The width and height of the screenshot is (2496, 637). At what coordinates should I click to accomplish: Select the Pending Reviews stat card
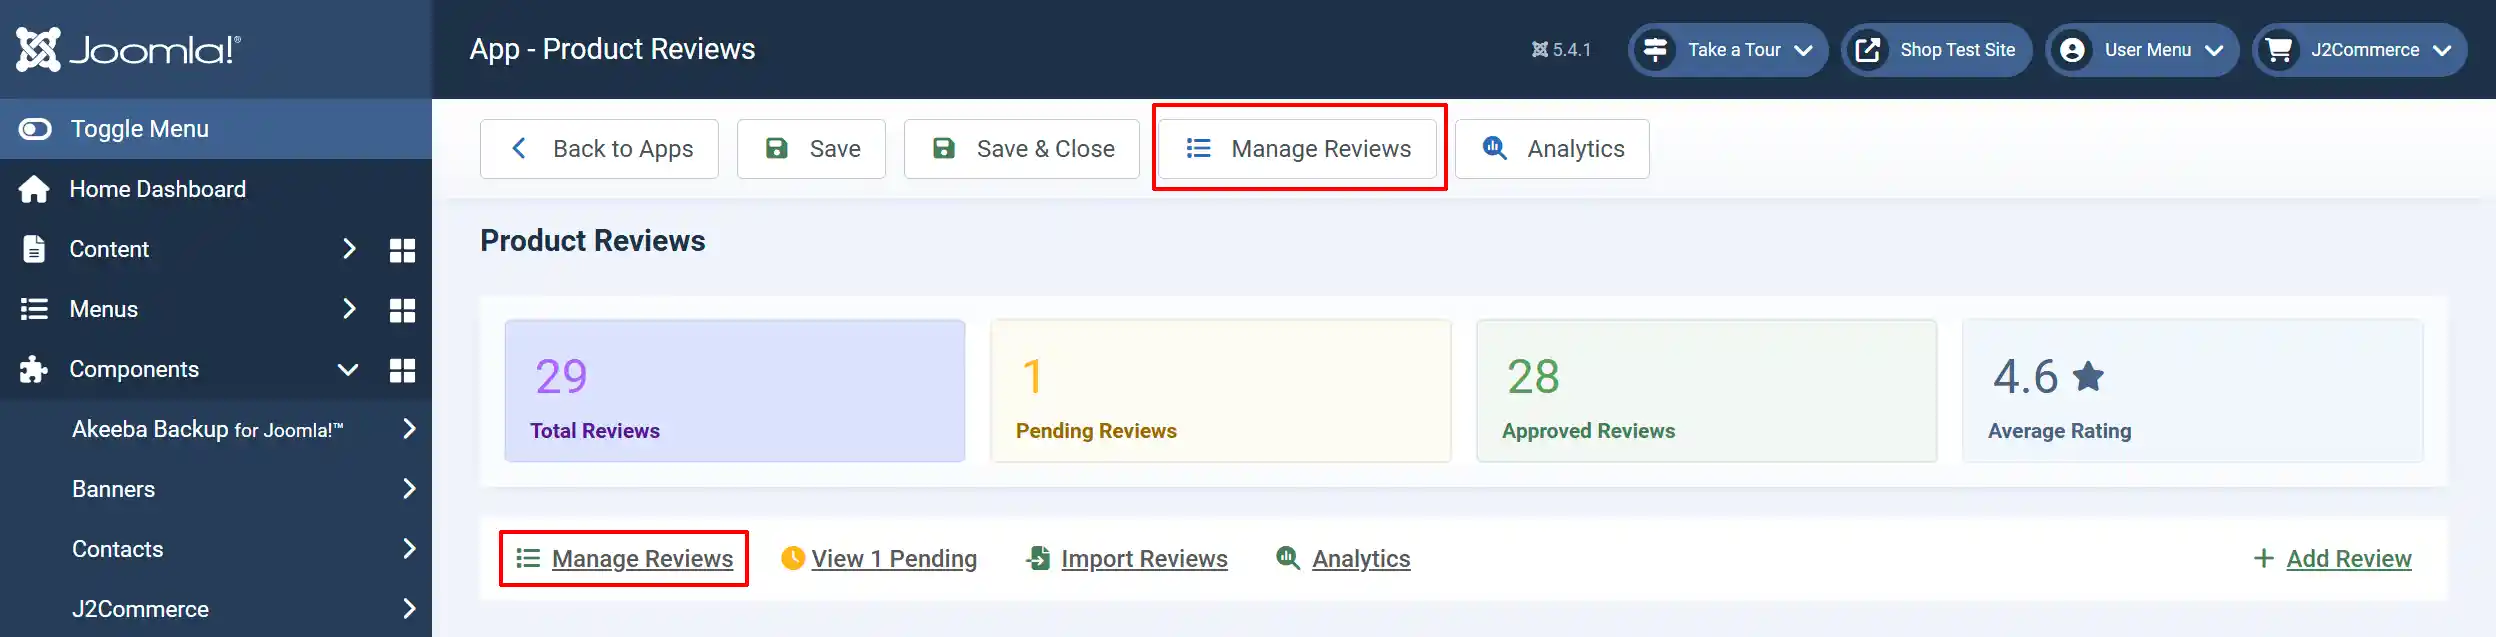click(1221, 391)
